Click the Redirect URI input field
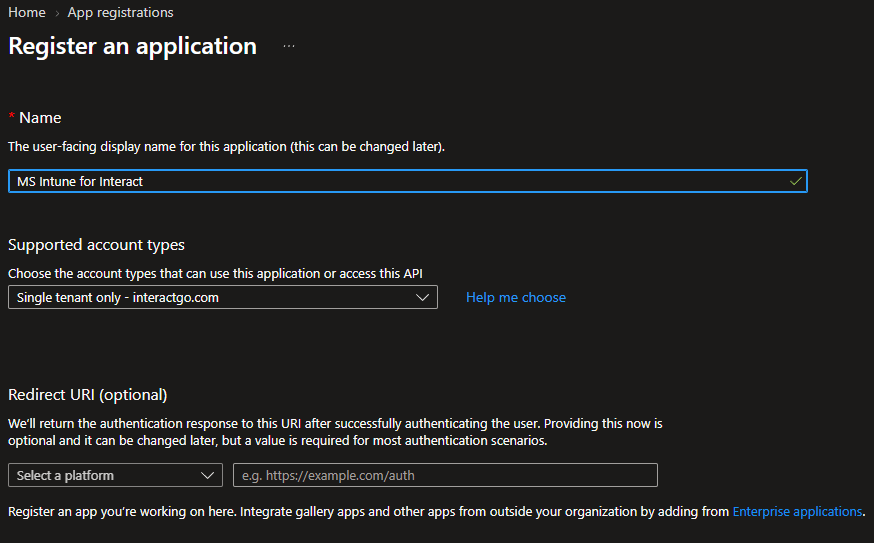Viewport: 874px width, 543px height. 445,475
